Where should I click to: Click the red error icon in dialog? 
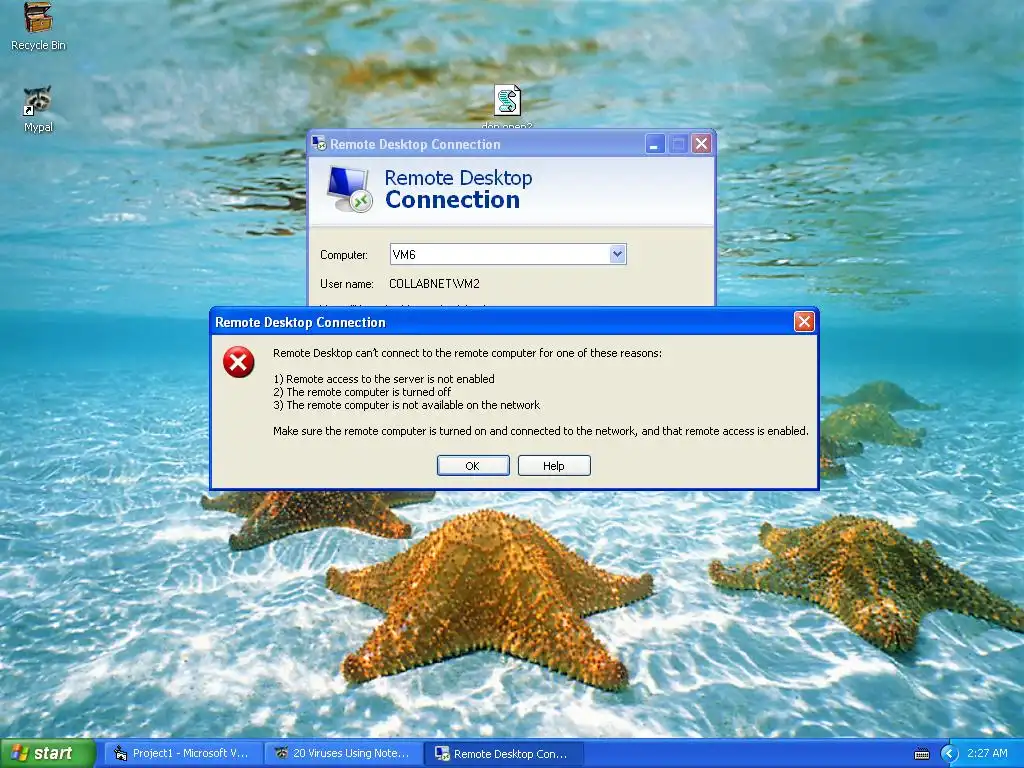[x=239, y=362]
